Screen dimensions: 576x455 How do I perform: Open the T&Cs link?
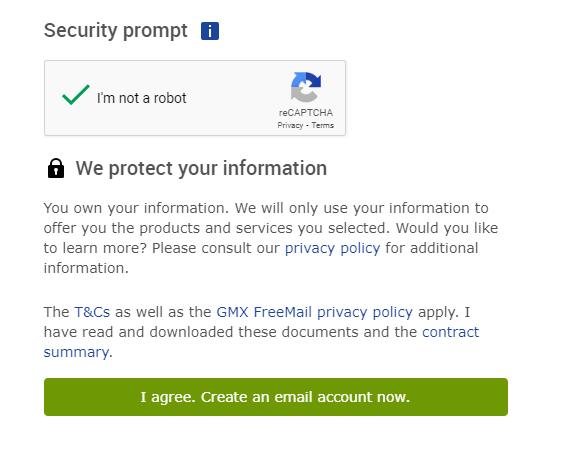point(92,312)
